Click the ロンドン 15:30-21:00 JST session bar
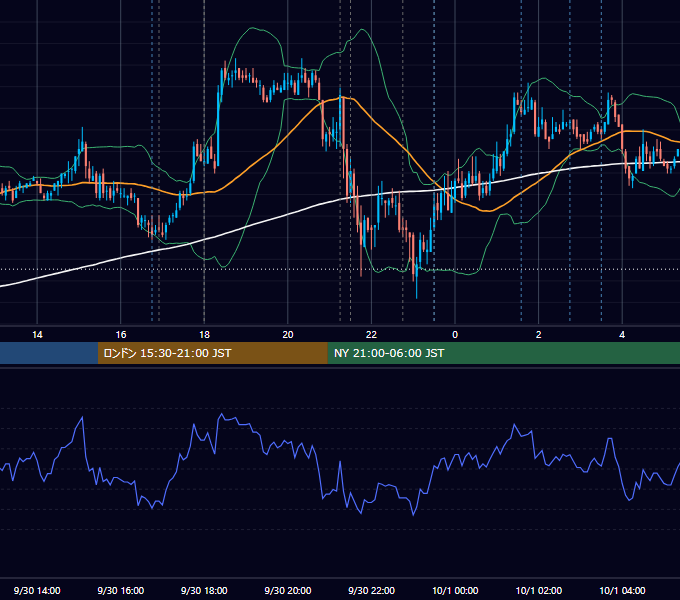Image resolution: width=680 pixels, height=600 pixels. pyautogui.click(x=212, y=353)
